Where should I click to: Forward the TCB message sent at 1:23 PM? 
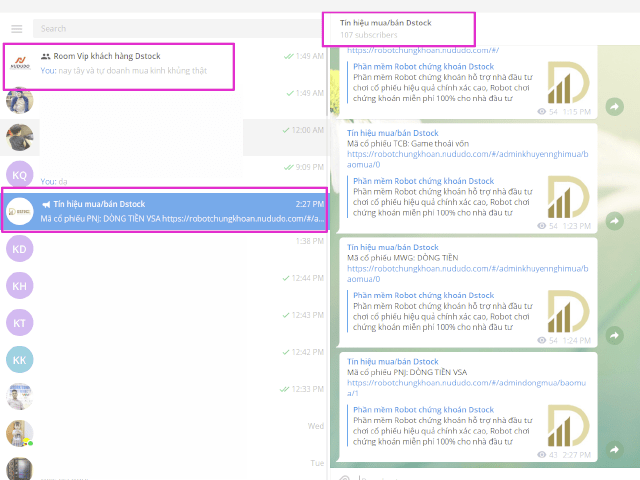pyautogui.click(x=614, y=221)
